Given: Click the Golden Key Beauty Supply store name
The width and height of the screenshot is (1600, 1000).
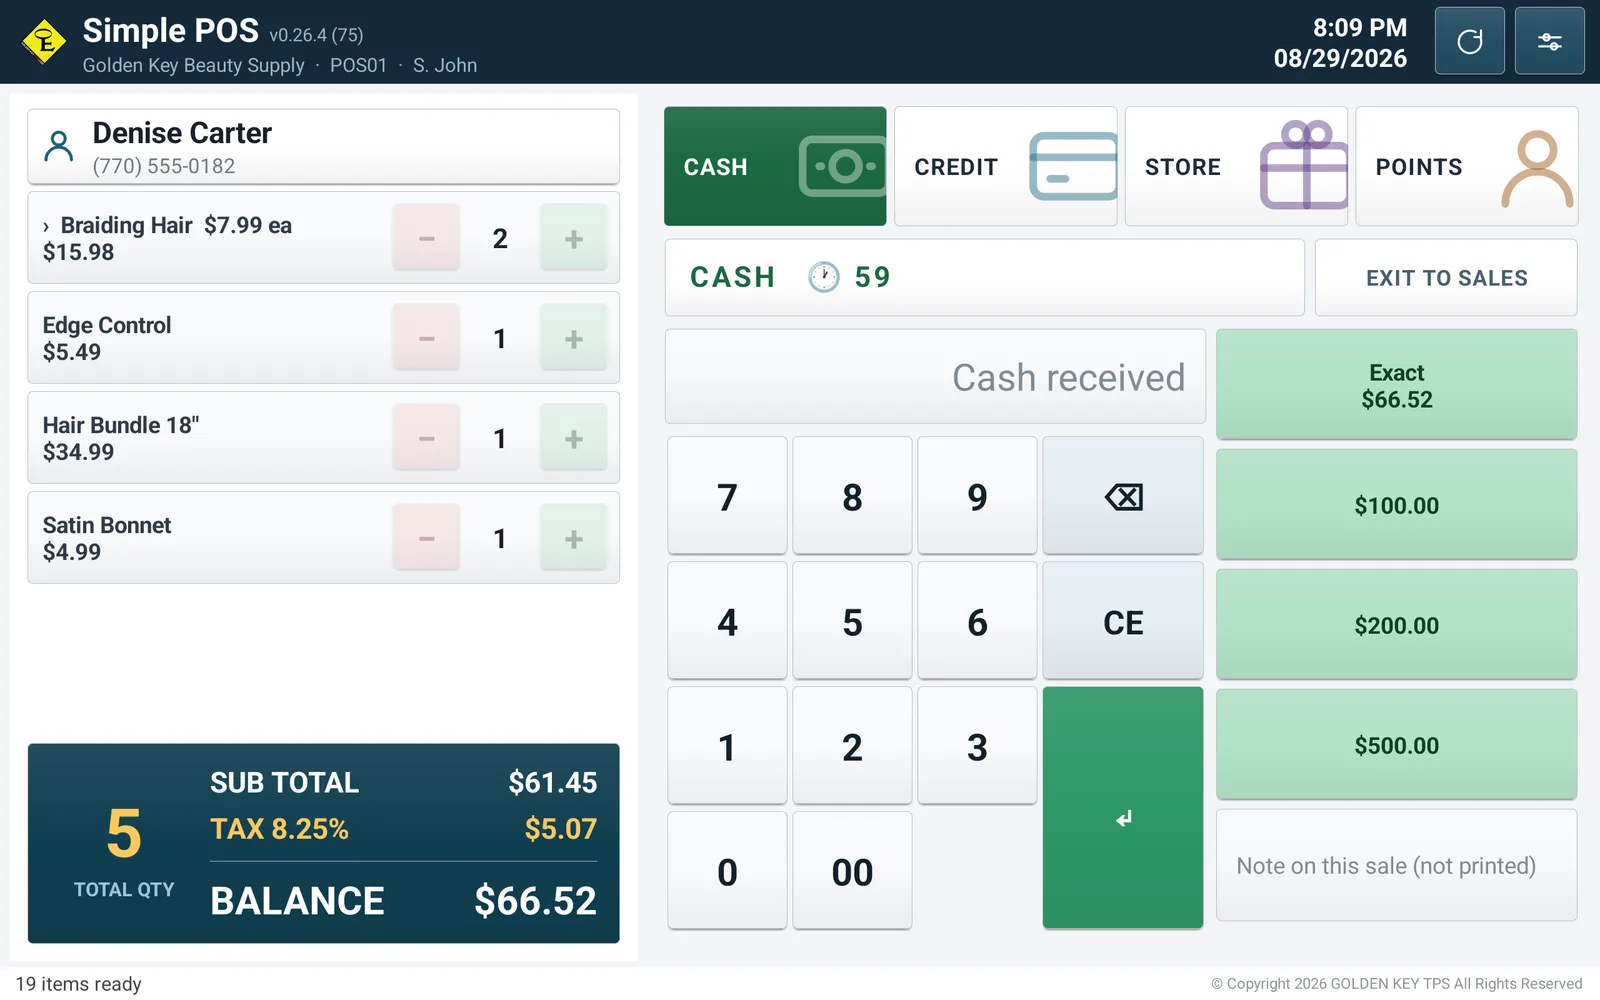Looking at the screenshot, I should coord(193,65).
